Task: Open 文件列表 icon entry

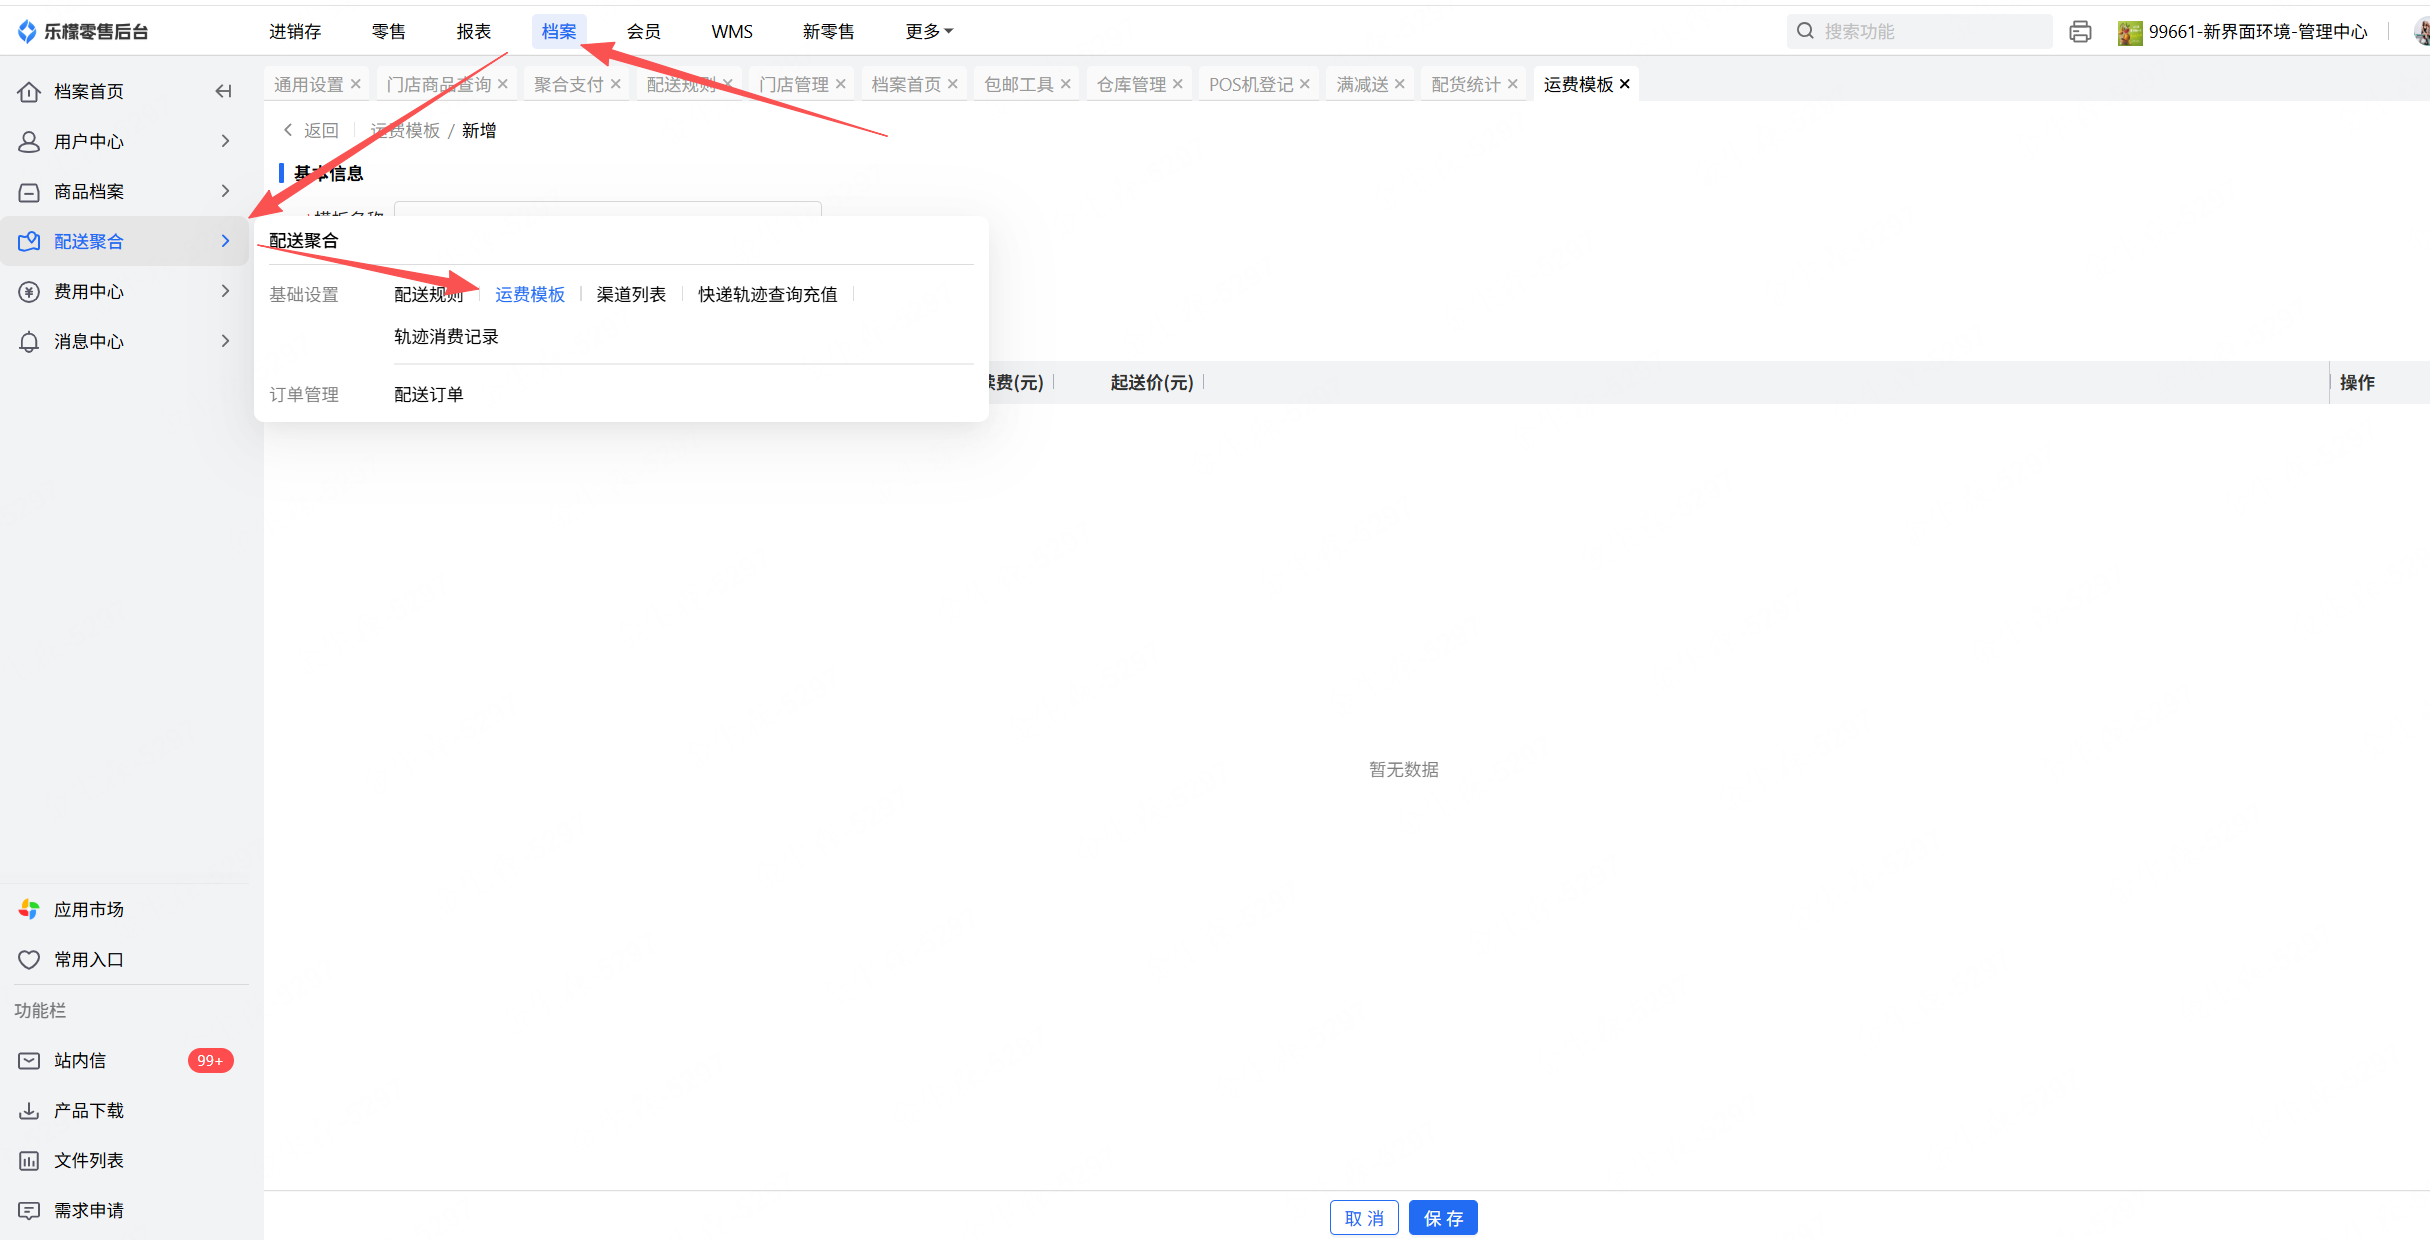Action: [29, 1160]
